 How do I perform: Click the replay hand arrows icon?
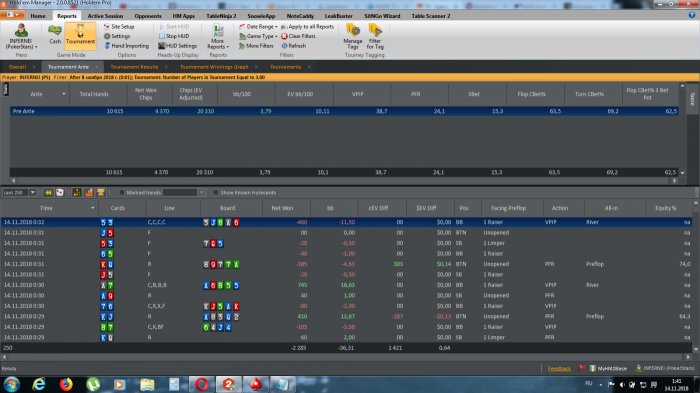pyautogui.click(x=48, y=192)
